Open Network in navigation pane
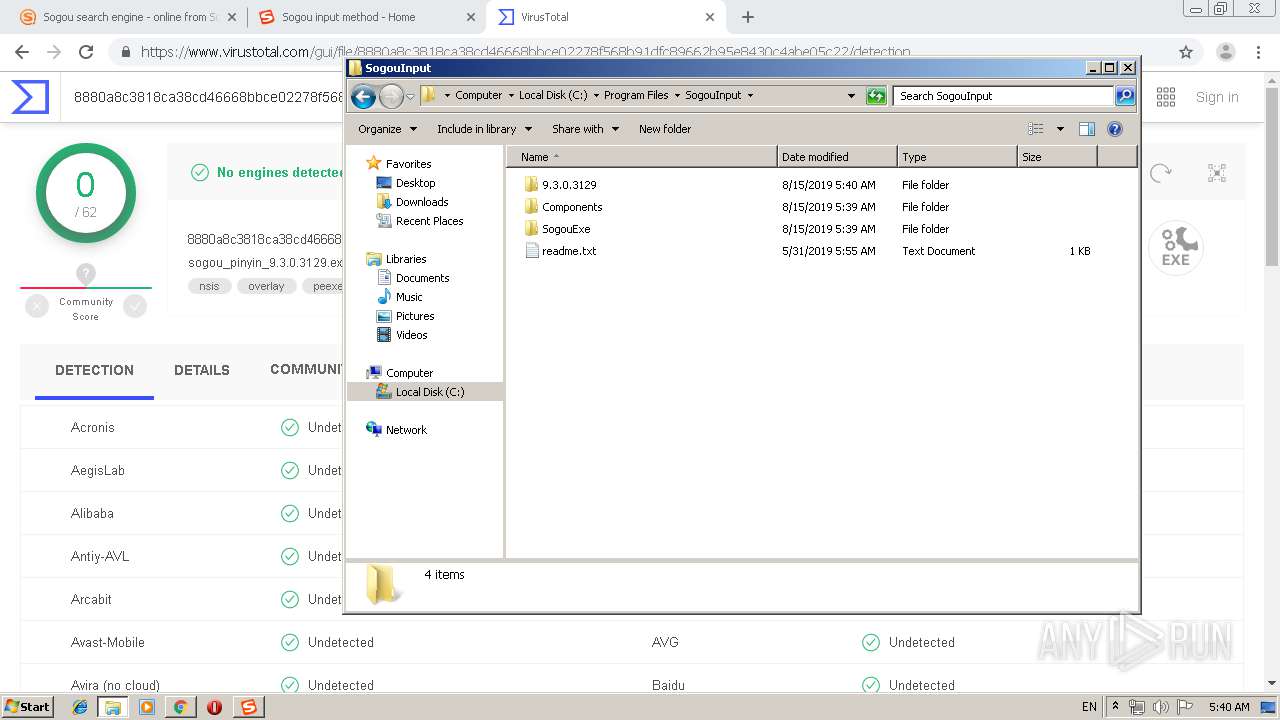This screenshot has width=1280, height=720. point(406,430)
